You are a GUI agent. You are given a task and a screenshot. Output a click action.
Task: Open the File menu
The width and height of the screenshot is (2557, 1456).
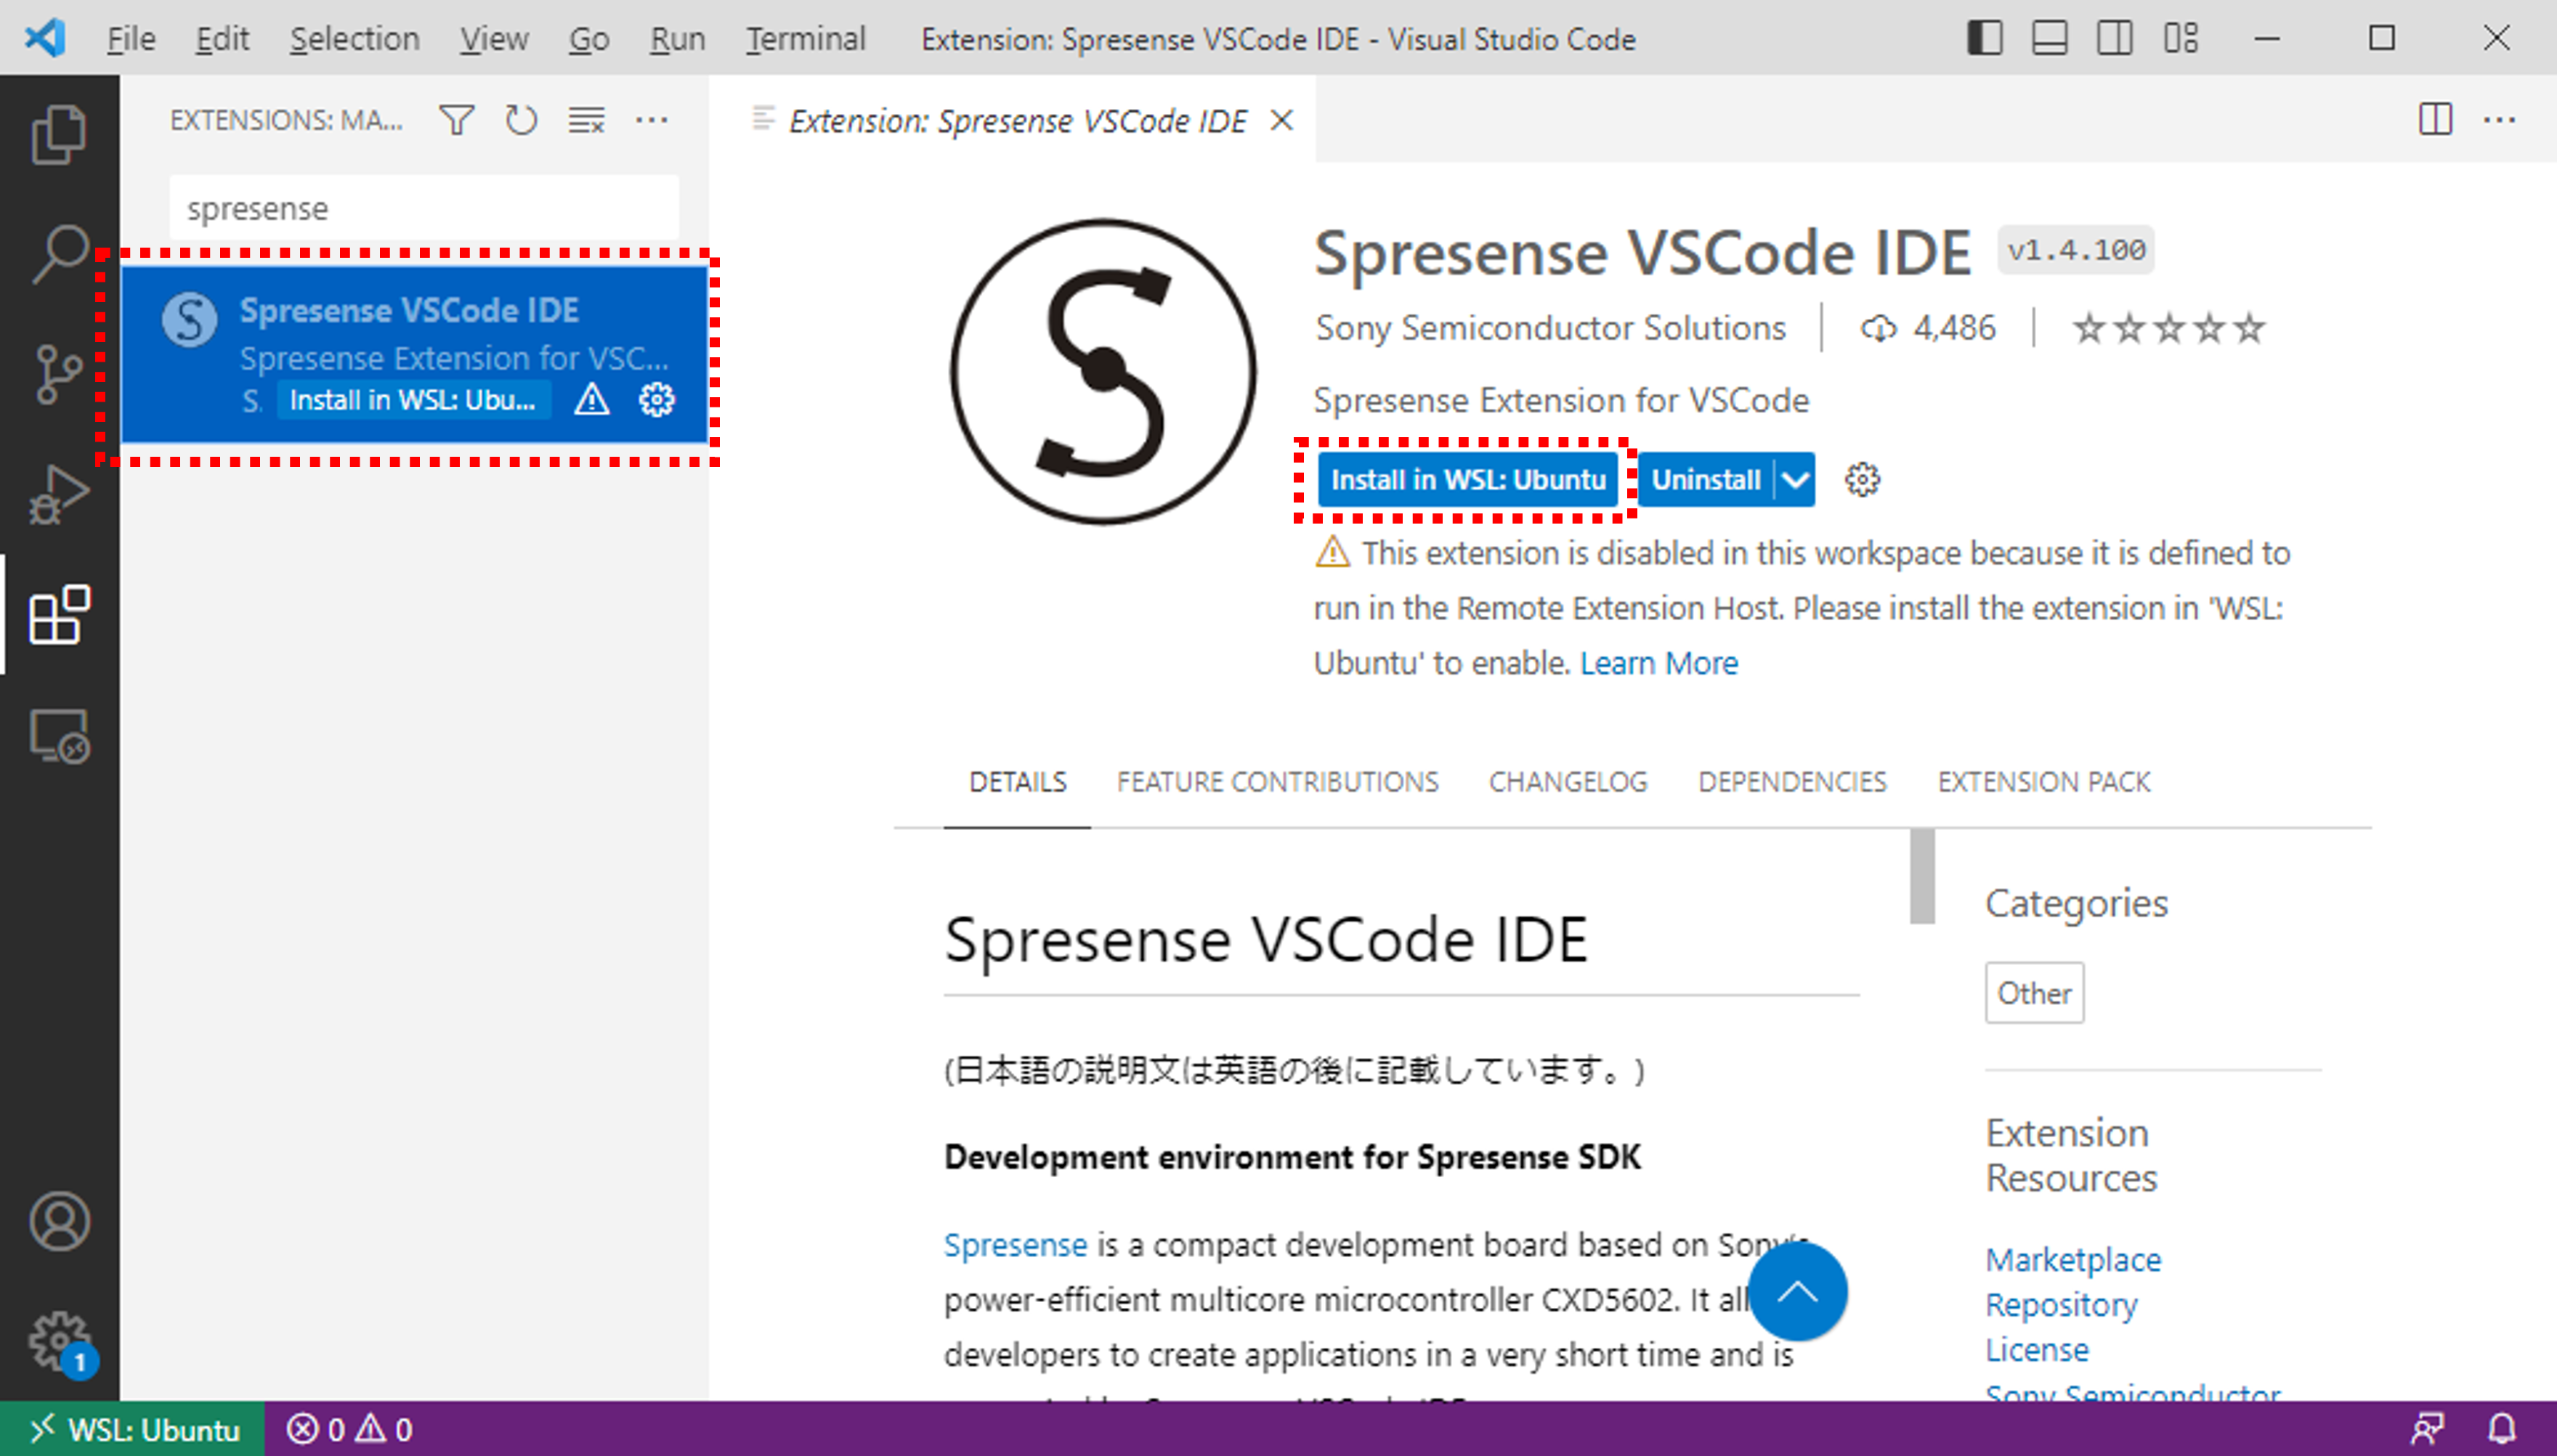[131, 38]
